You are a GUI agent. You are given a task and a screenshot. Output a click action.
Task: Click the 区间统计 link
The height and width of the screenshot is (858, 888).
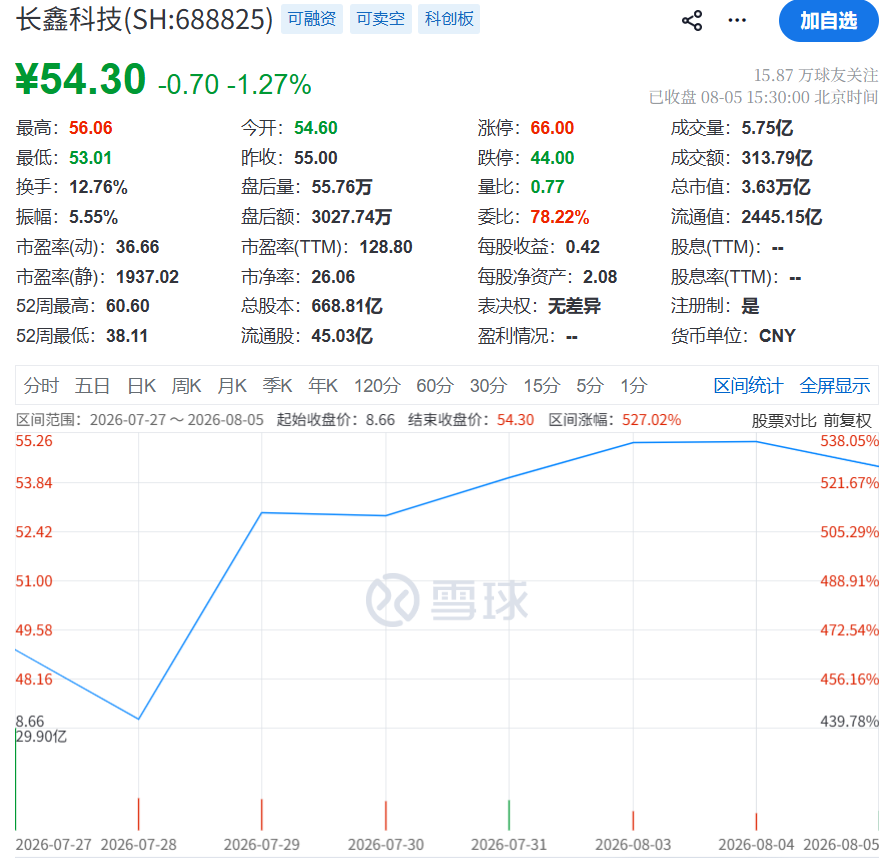pyautogui.click(x=748, y=386)
